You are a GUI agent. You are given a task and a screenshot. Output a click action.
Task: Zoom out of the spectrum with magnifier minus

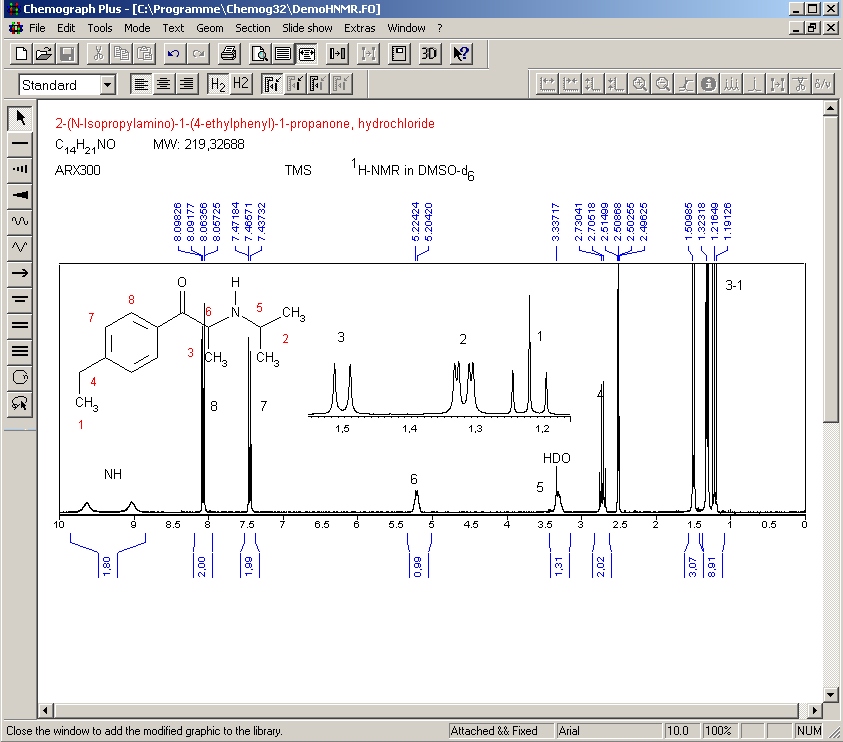click(x=663, y=84)
